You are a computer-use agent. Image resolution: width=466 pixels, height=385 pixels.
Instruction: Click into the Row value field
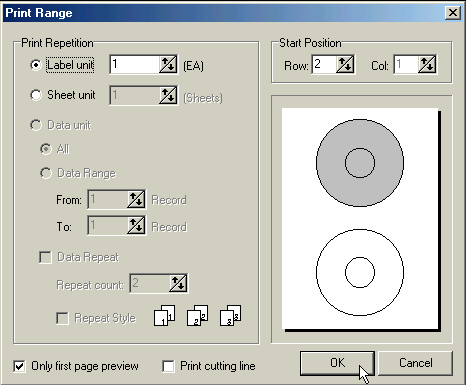point(324,64)
